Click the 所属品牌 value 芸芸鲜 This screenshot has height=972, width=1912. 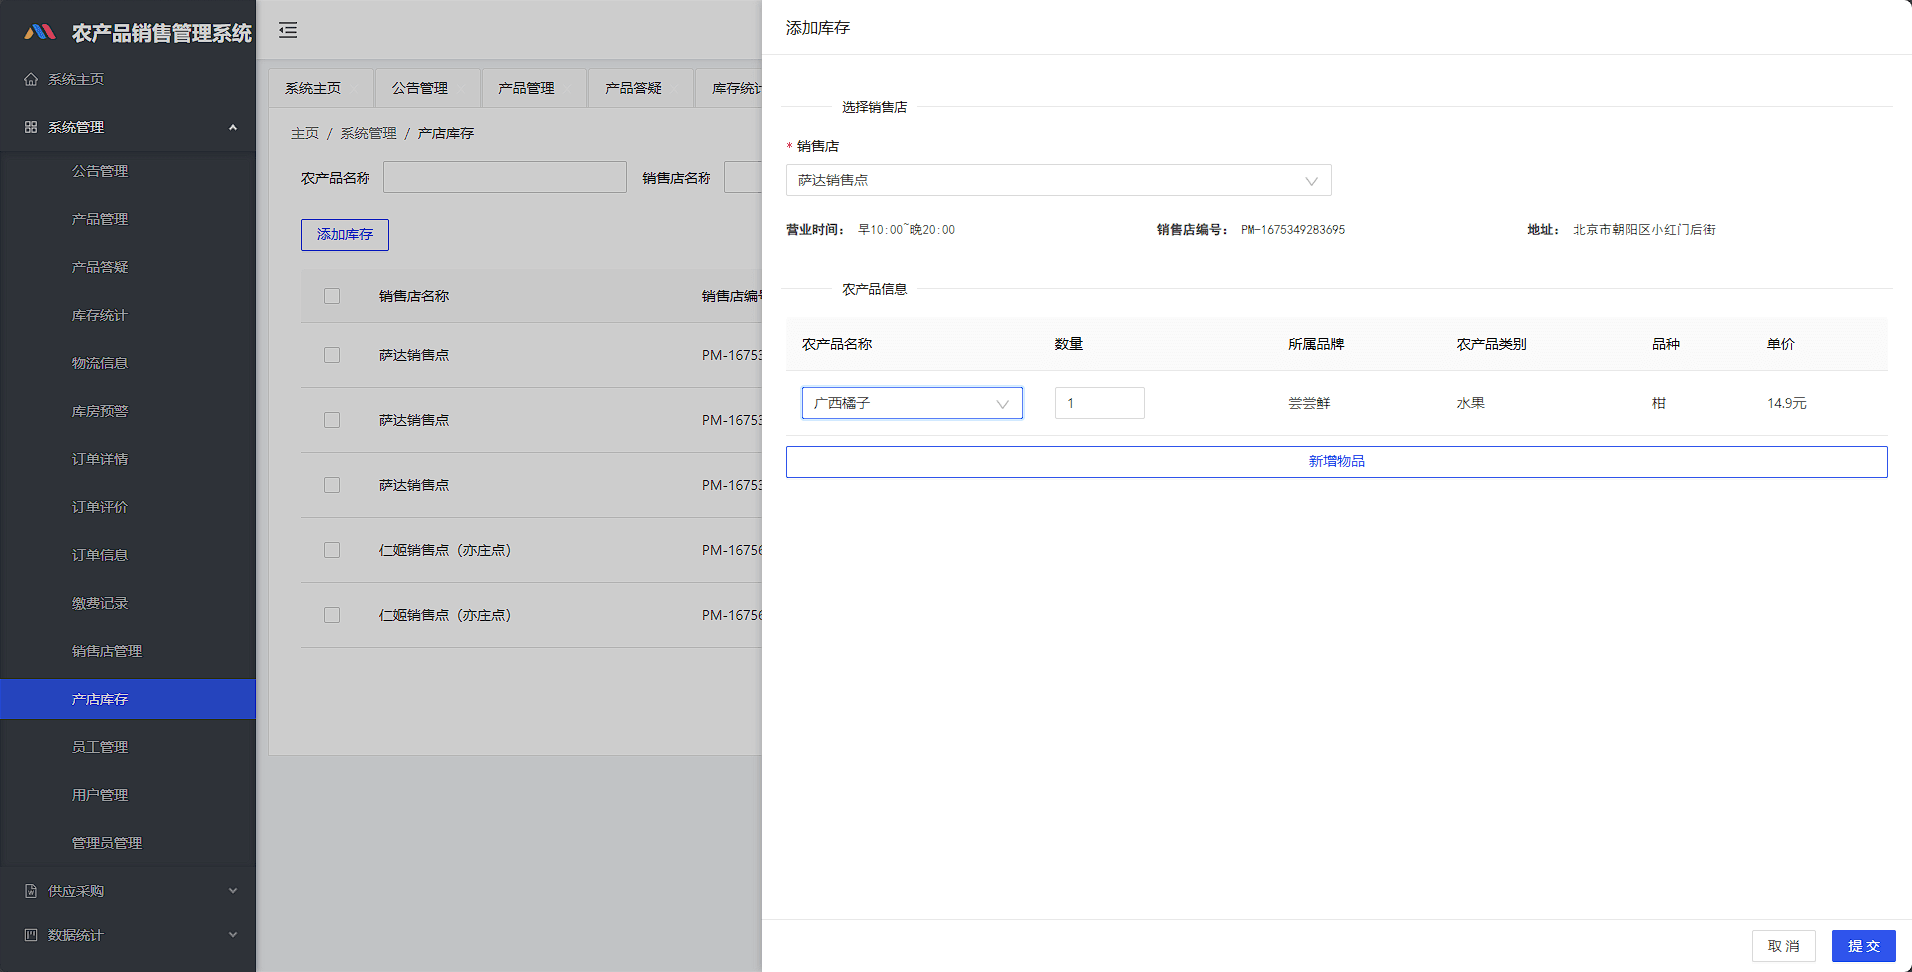[x=1309, y=403]
